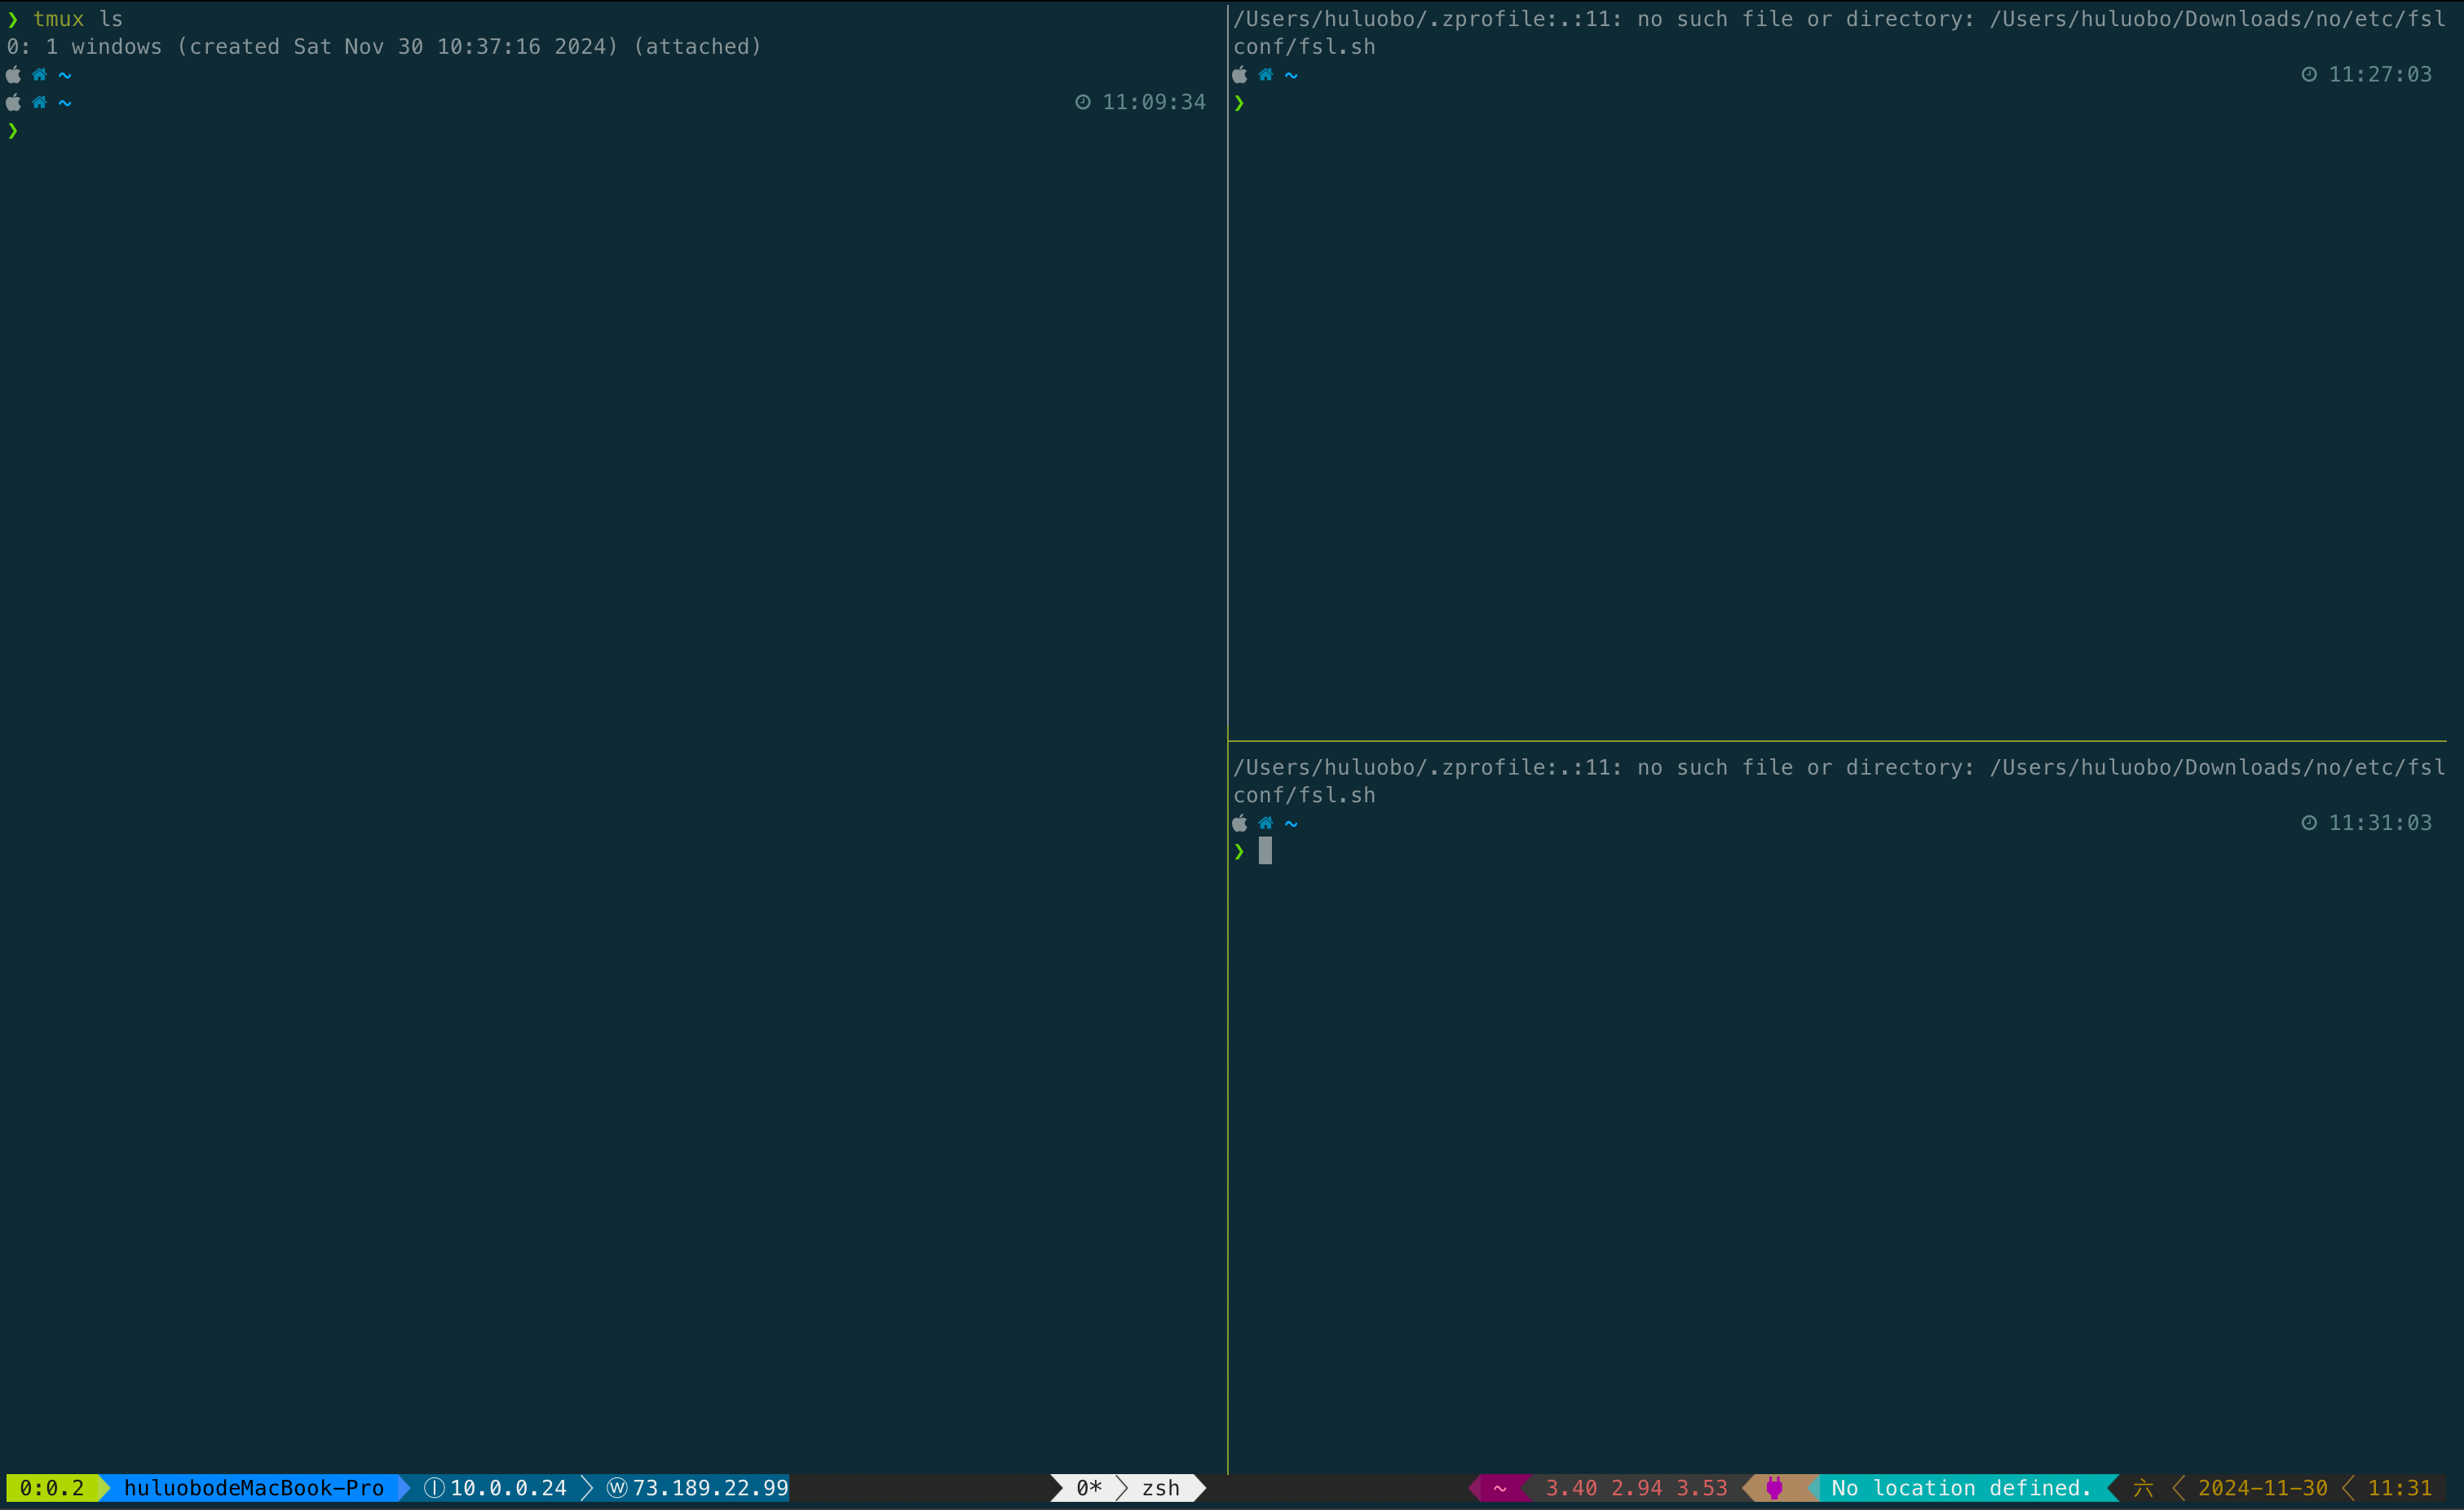
Task: Click the green prompt chevron in top-right pane
Action: coord(1239,102)
